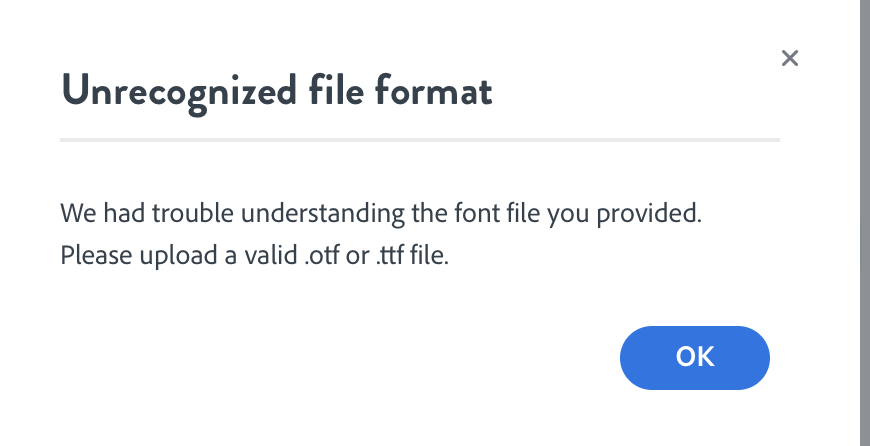Click the divider line under the heading

[420, 141]
